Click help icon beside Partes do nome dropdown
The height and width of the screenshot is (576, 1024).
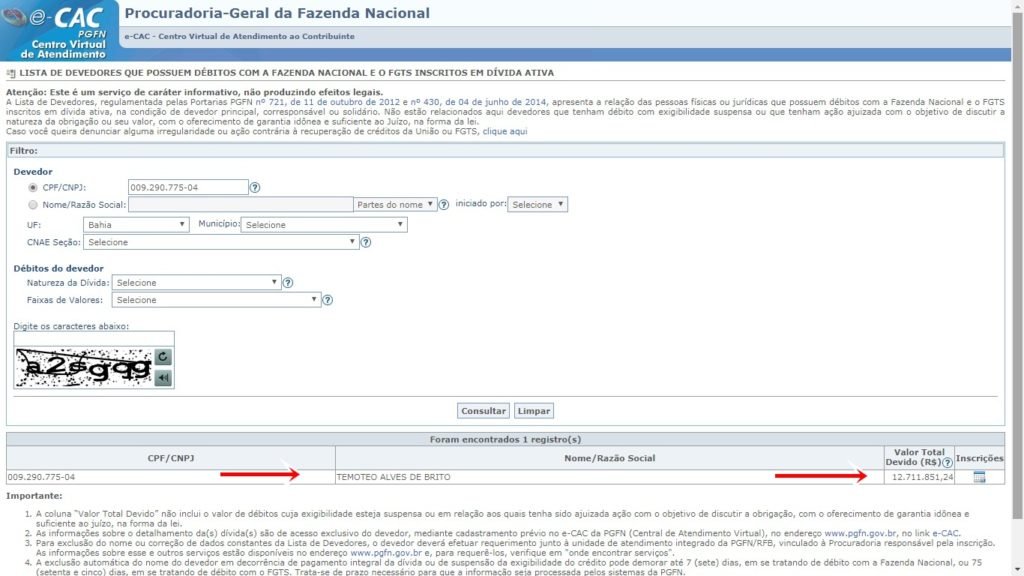(x=444, y=204)
